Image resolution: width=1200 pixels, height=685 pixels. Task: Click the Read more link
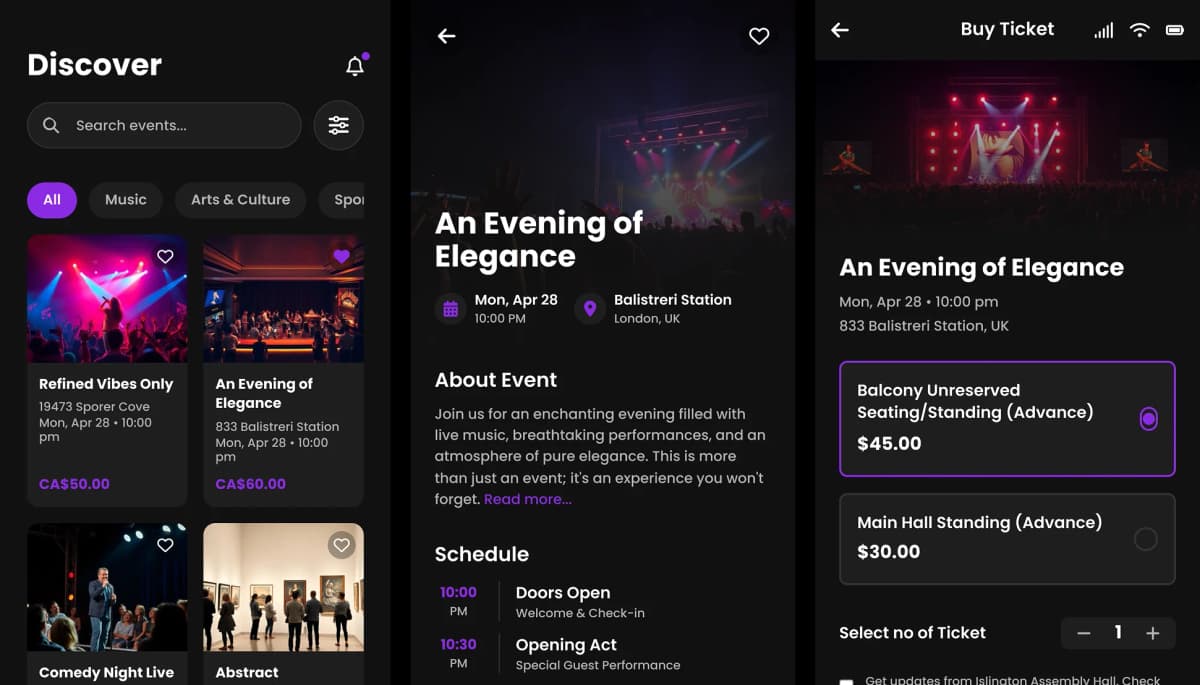pyautogui.click(x=528, y=499)
